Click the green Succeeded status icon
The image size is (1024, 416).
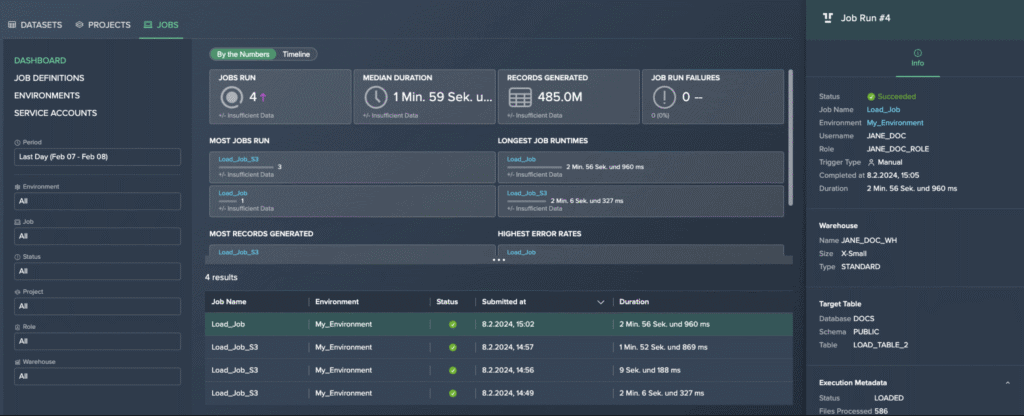pyautogui.click(x=871, y=97)
